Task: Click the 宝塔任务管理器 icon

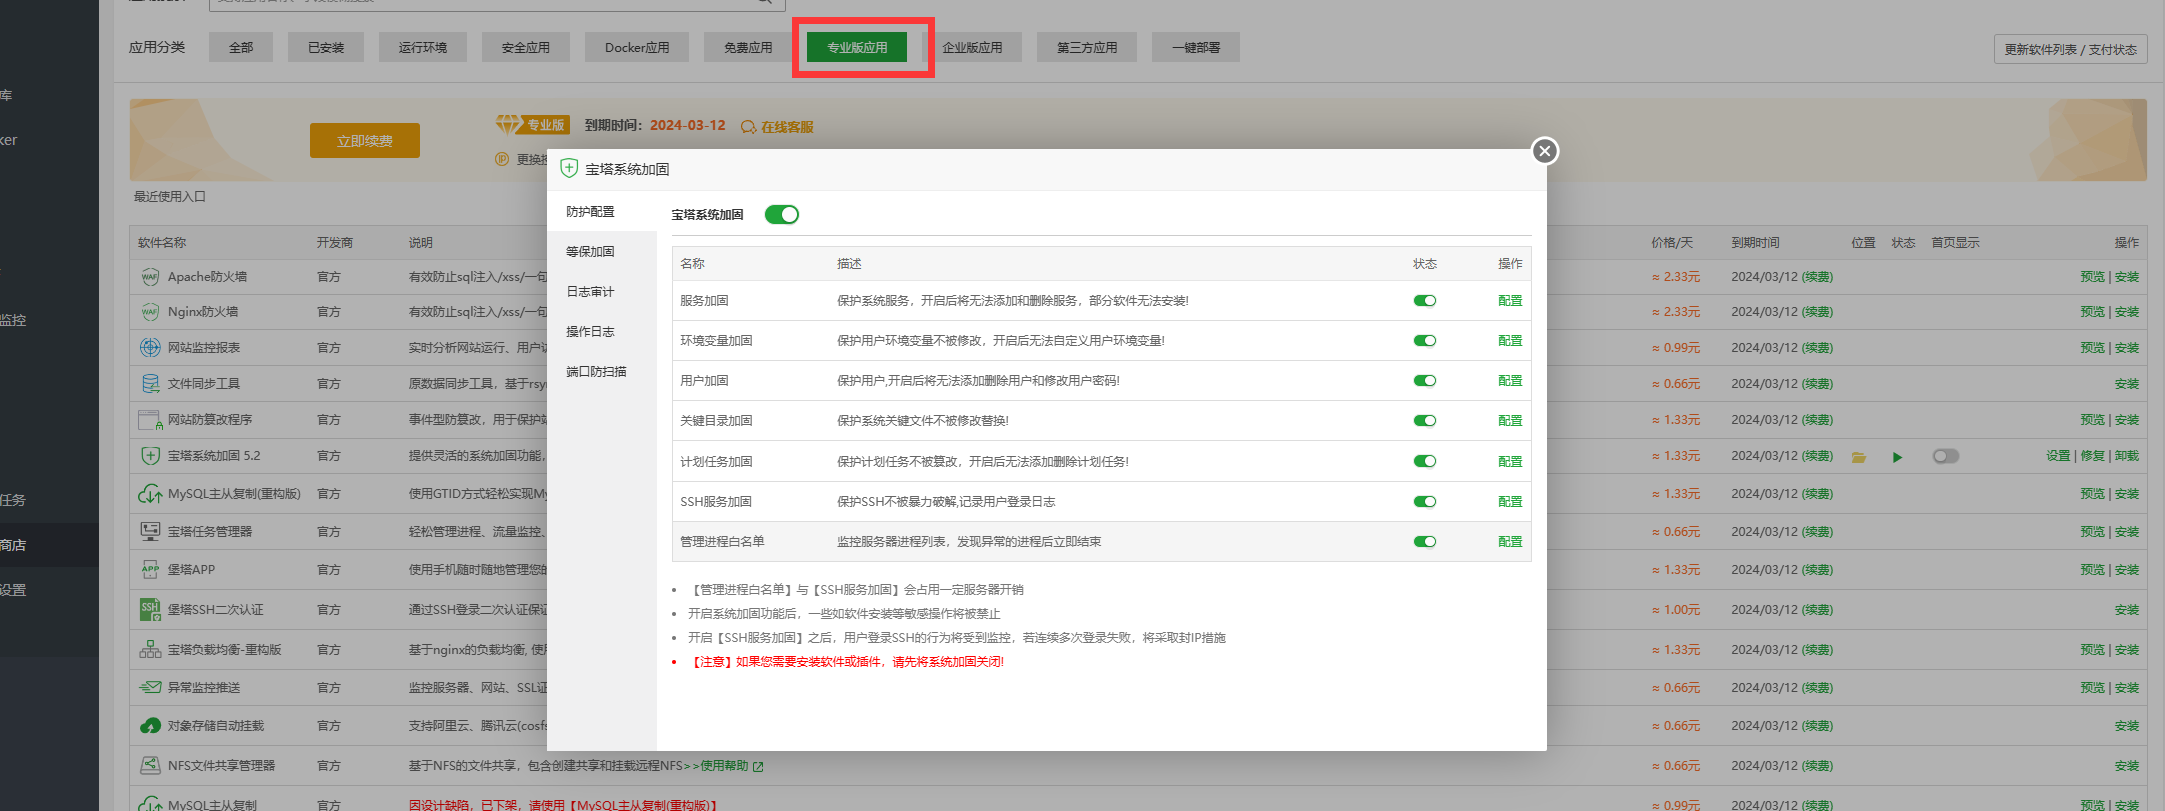Action: coord(150,532)
